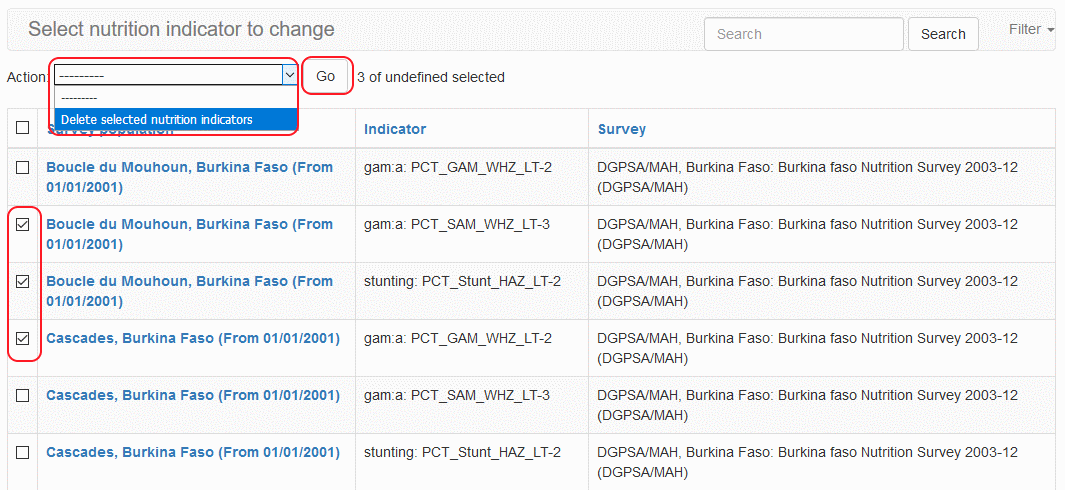Choose 'Delete selected nutrition indicators' option
Screen dimensions: 1065x490
coord(157,120)
